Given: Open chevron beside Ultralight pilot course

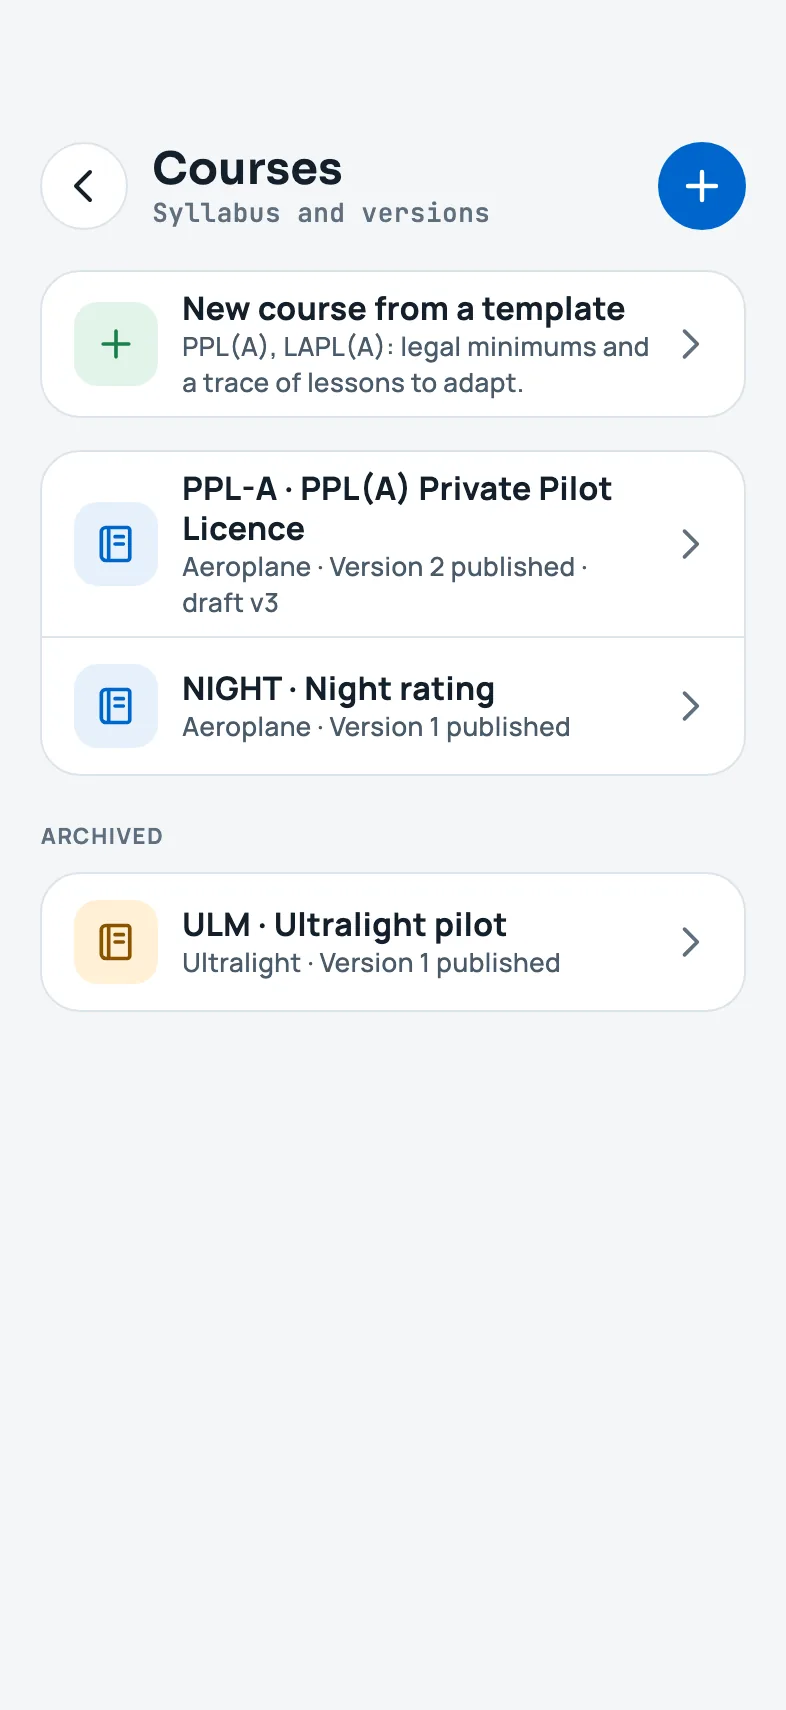Looking at the screenshot, I should (x=690, y=942).
